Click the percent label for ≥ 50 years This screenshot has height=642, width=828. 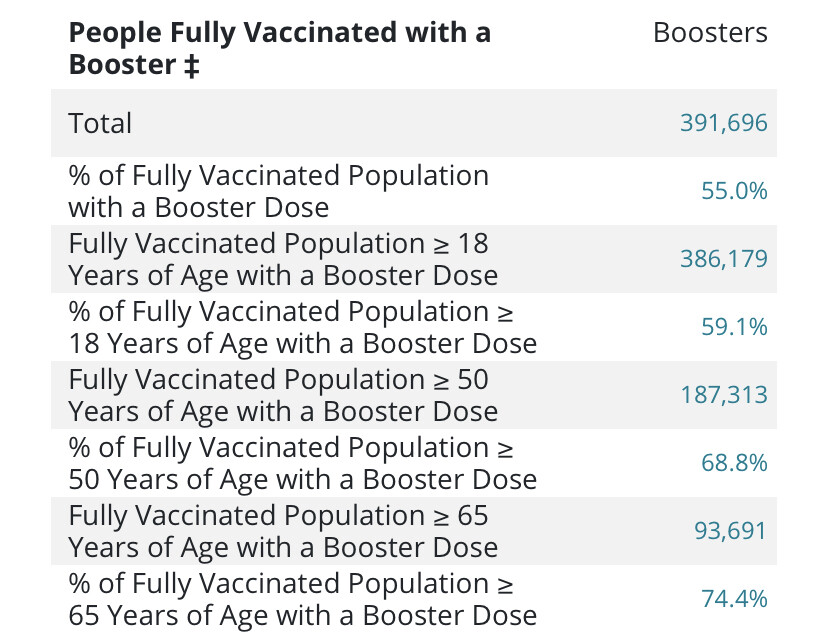coord(302,463)
